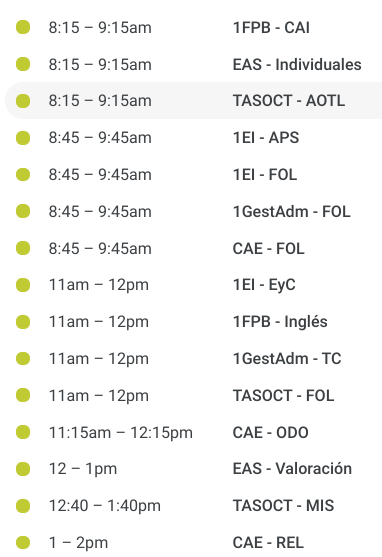Open the EAS - Valoración event

(194, 469)
